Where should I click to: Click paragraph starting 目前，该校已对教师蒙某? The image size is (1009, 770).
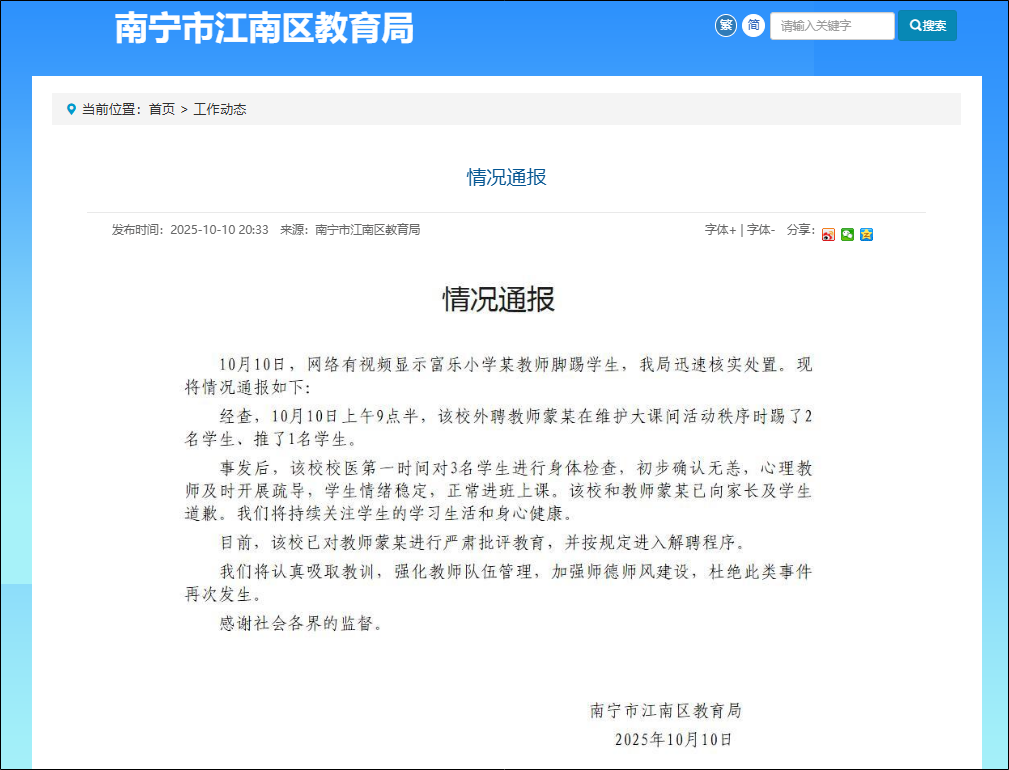coord(483,543)
